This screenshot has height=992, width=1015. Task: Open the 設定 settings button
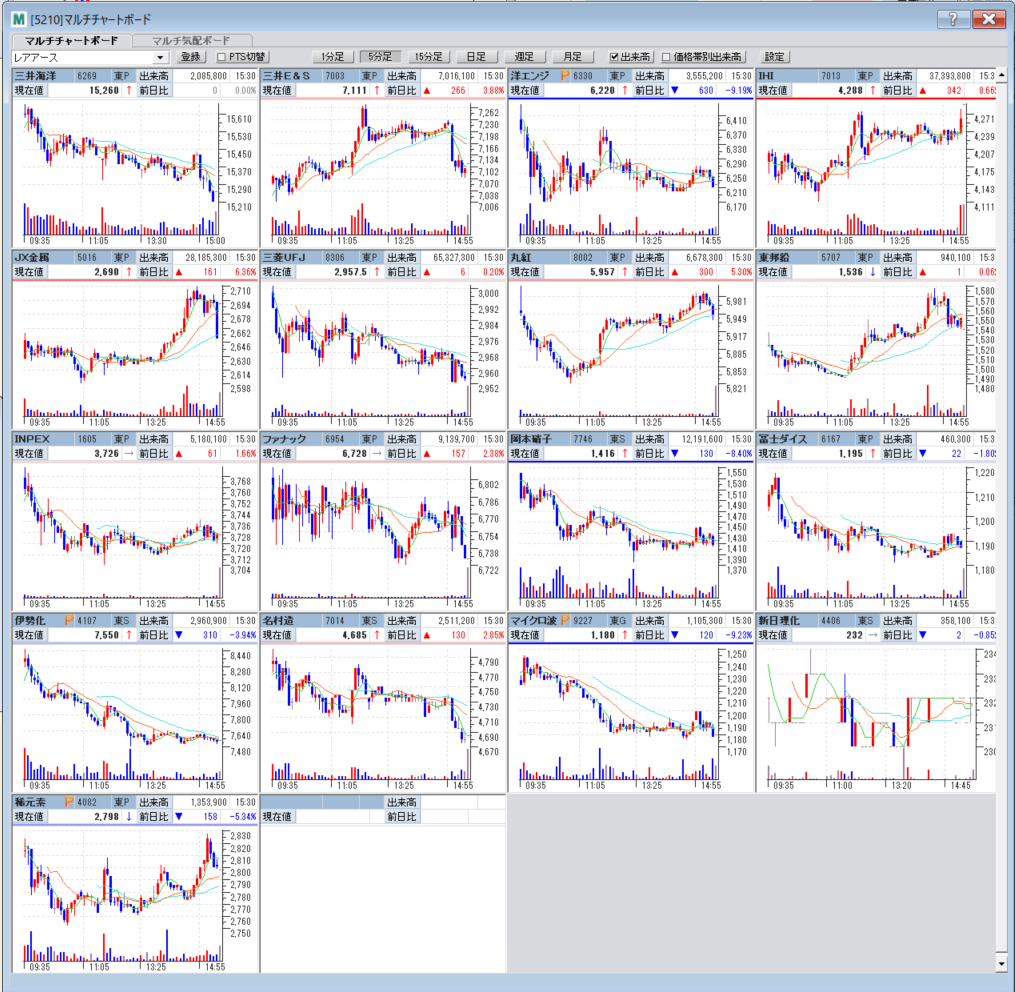point(774,57)
